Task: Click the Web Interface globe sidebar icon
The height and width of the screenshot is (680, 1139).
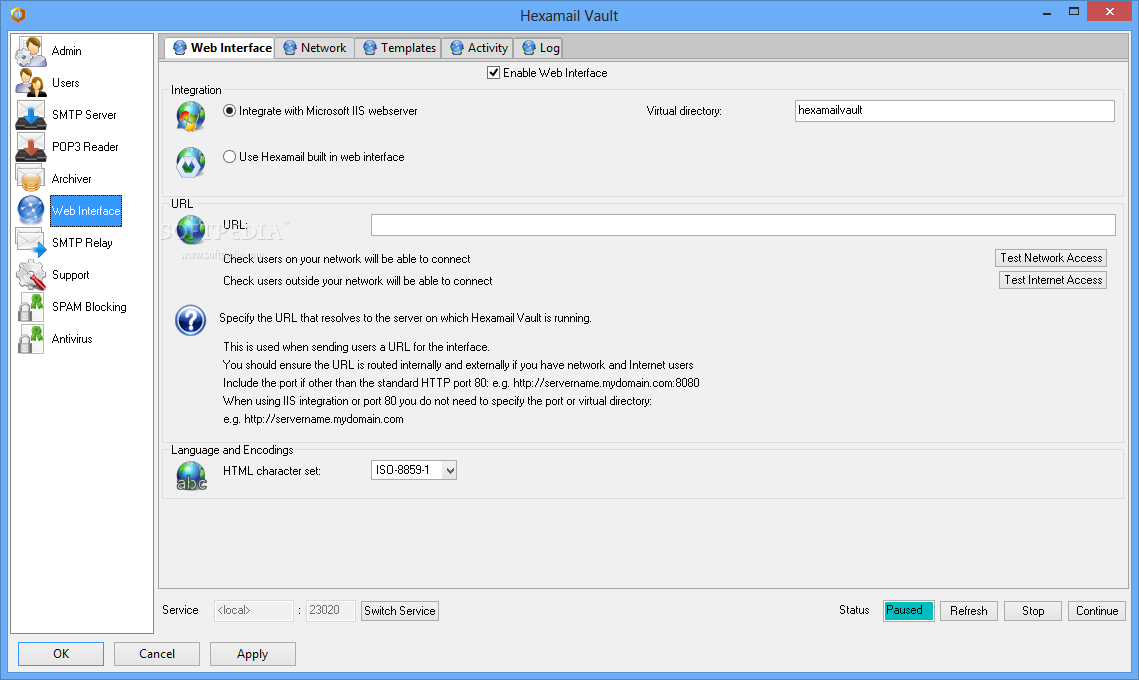Action: [x=31, y=211]
